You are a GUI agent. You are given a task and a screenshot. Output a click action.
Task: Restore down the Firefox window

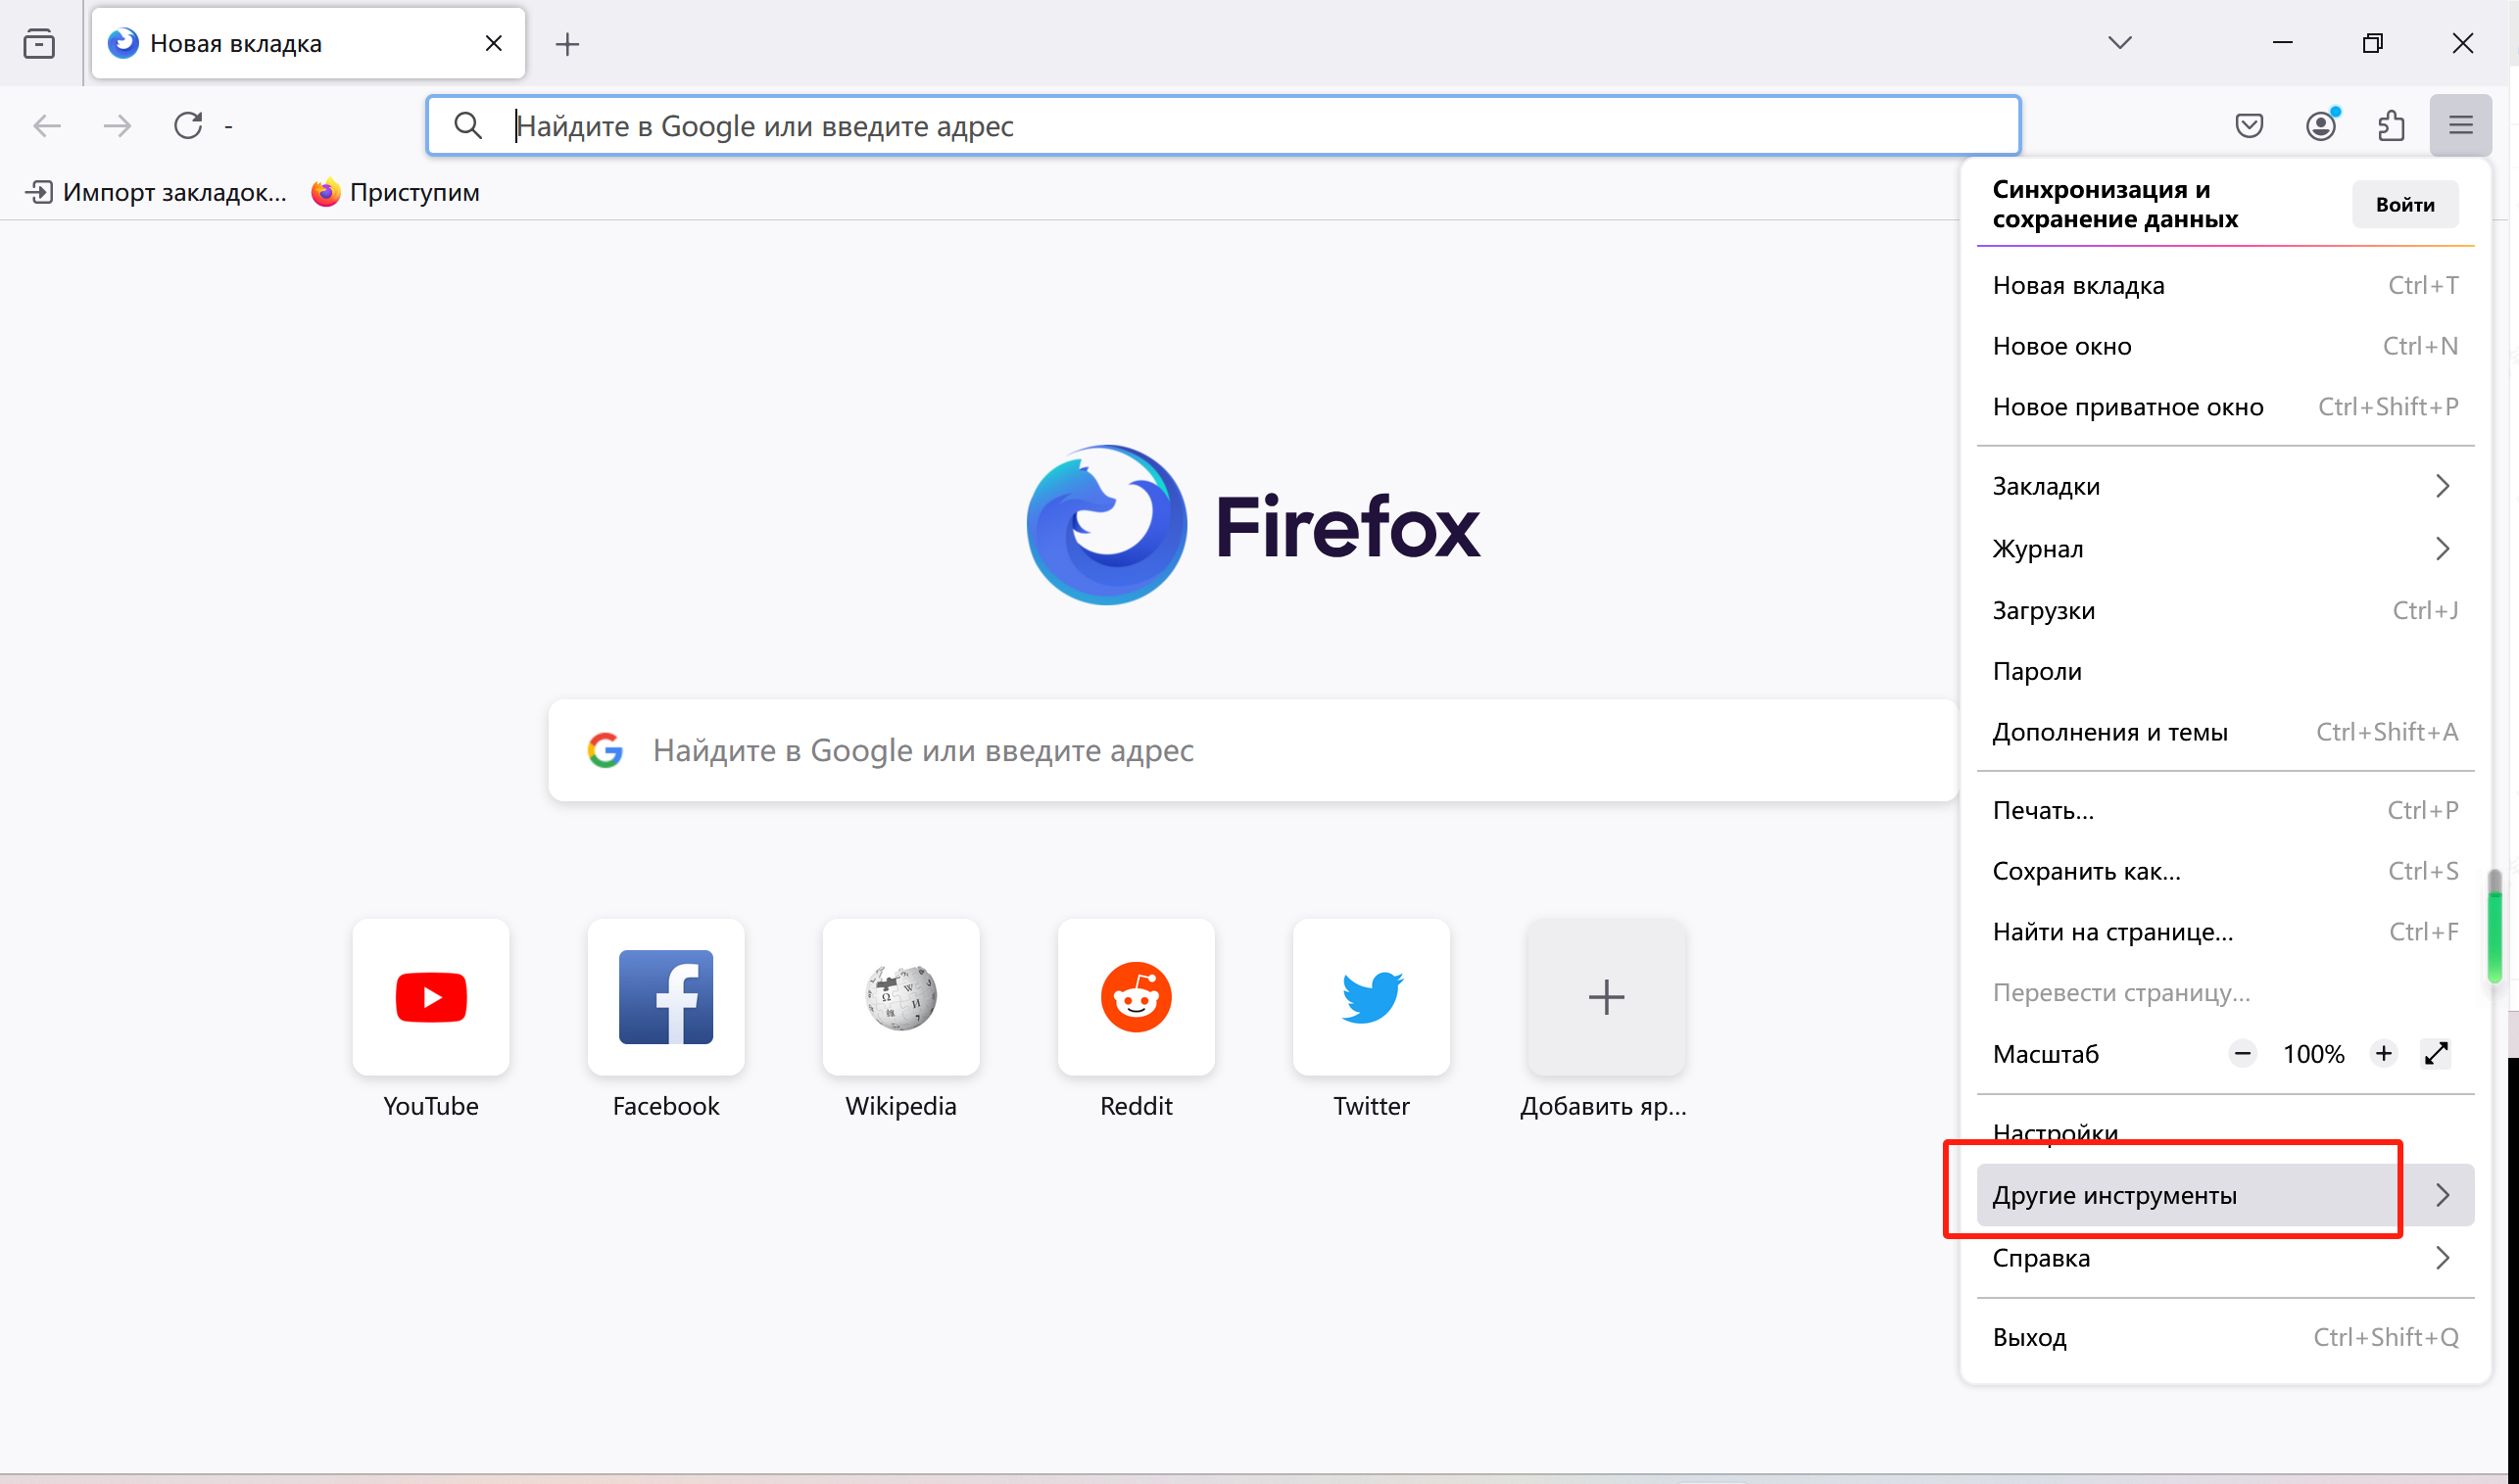[2372, 43]
